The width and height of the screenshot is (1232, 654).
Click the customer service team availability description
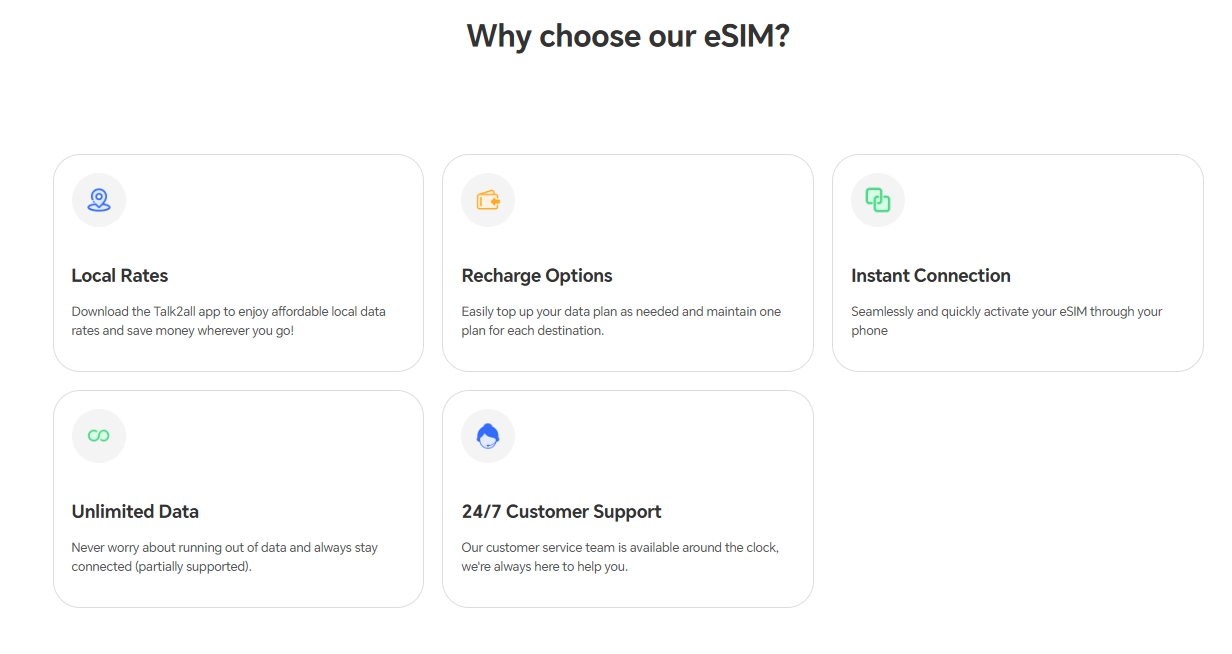620,548
